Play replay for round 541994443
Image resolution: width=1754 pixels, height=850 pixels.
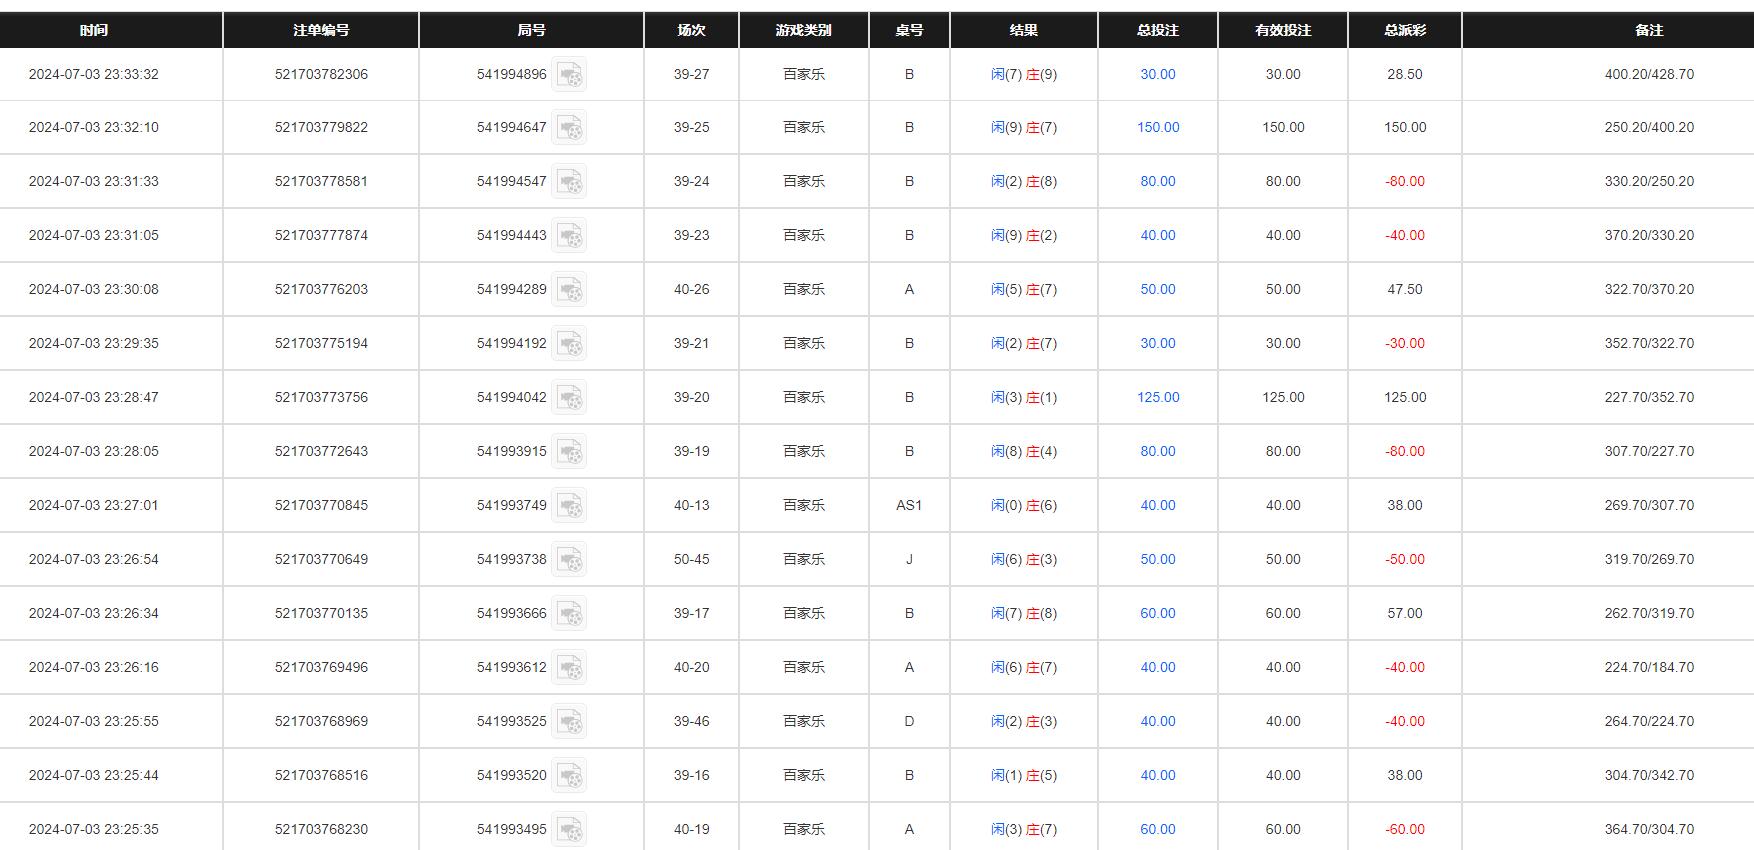click(569, 236)
